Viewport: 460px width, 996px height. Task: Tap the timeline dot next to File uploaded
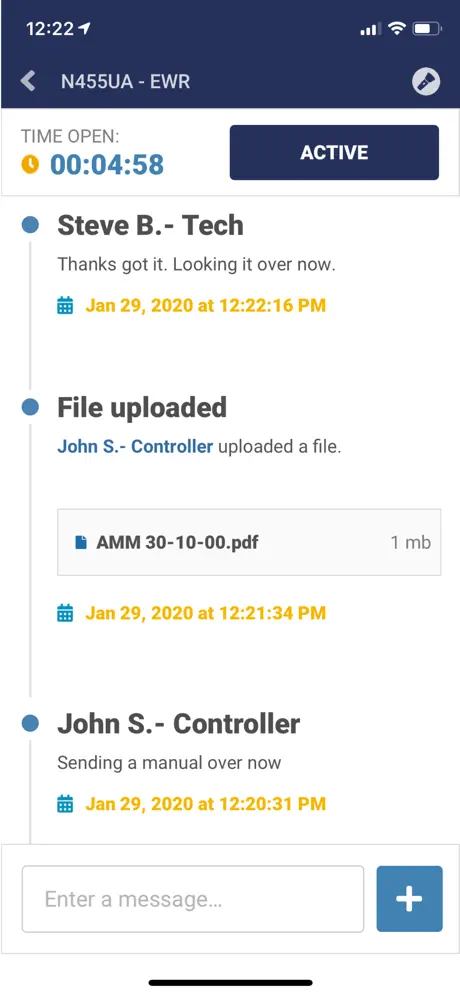click(30, 407)
